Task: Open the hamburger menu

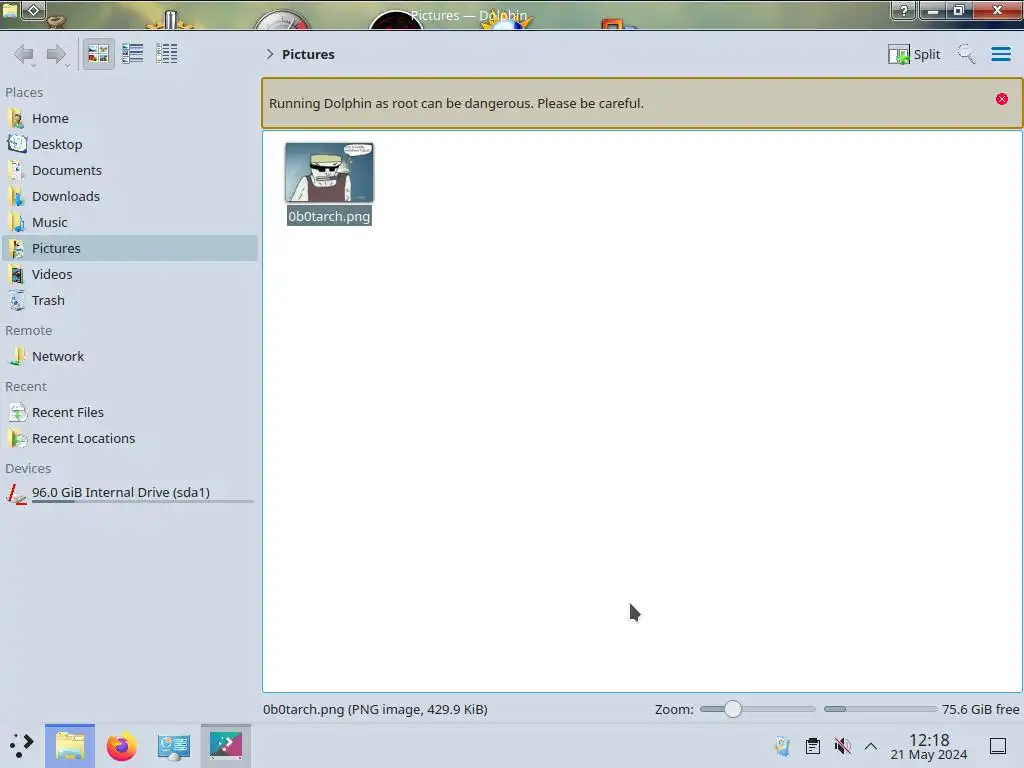Action: click(x=1000, y=54)
